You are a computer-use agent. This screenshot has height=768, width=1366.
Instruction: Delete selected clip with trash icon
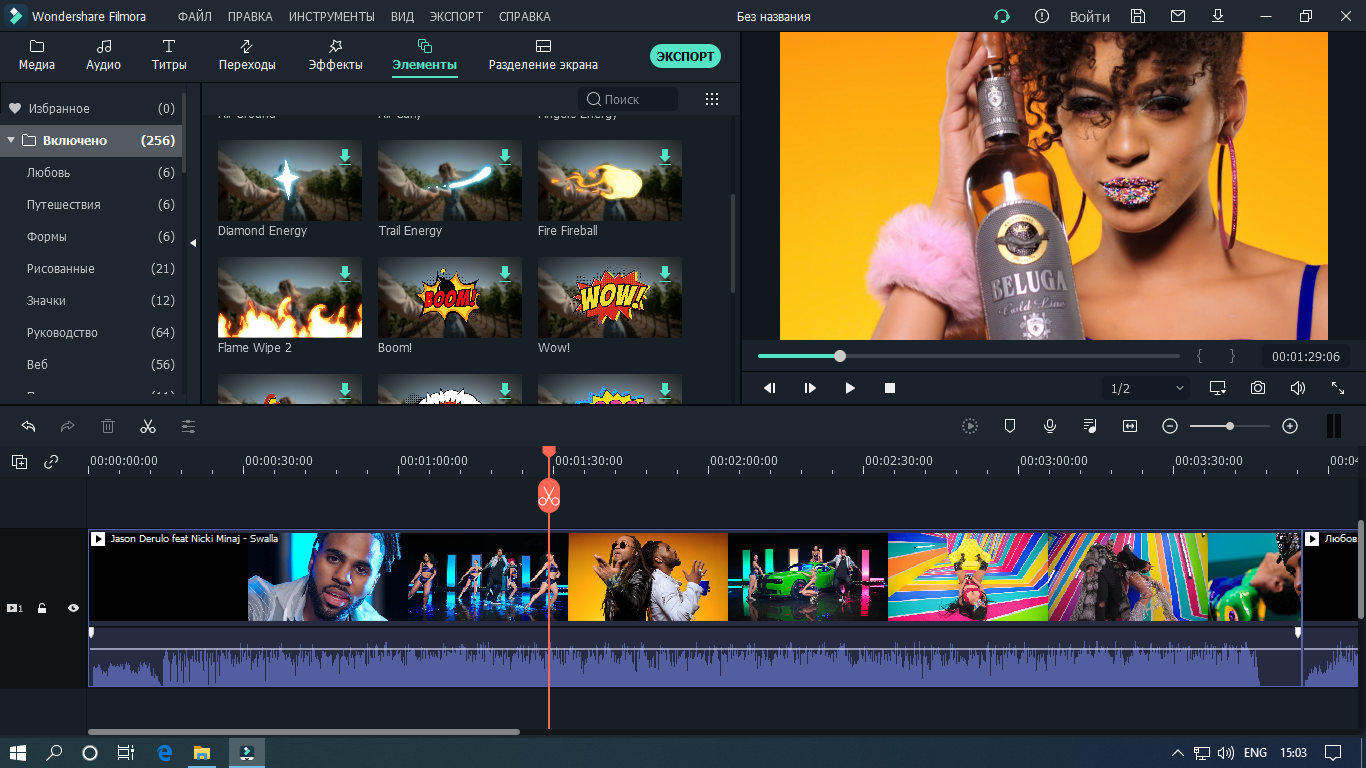tap(108, 426)
